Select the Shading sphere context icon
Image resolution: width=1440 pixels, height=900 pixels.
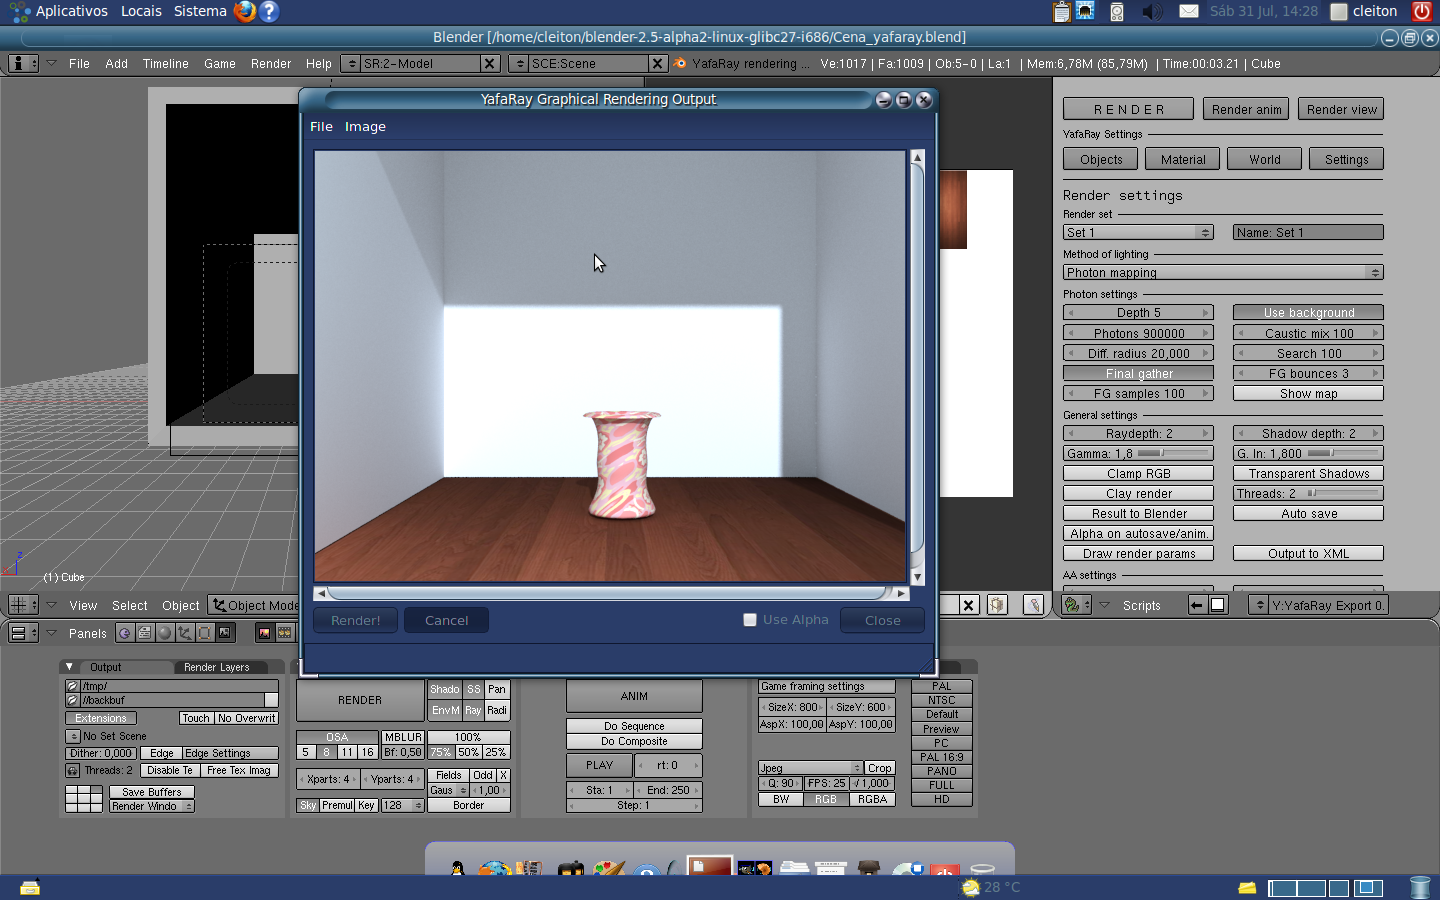[x=165, y=633]
